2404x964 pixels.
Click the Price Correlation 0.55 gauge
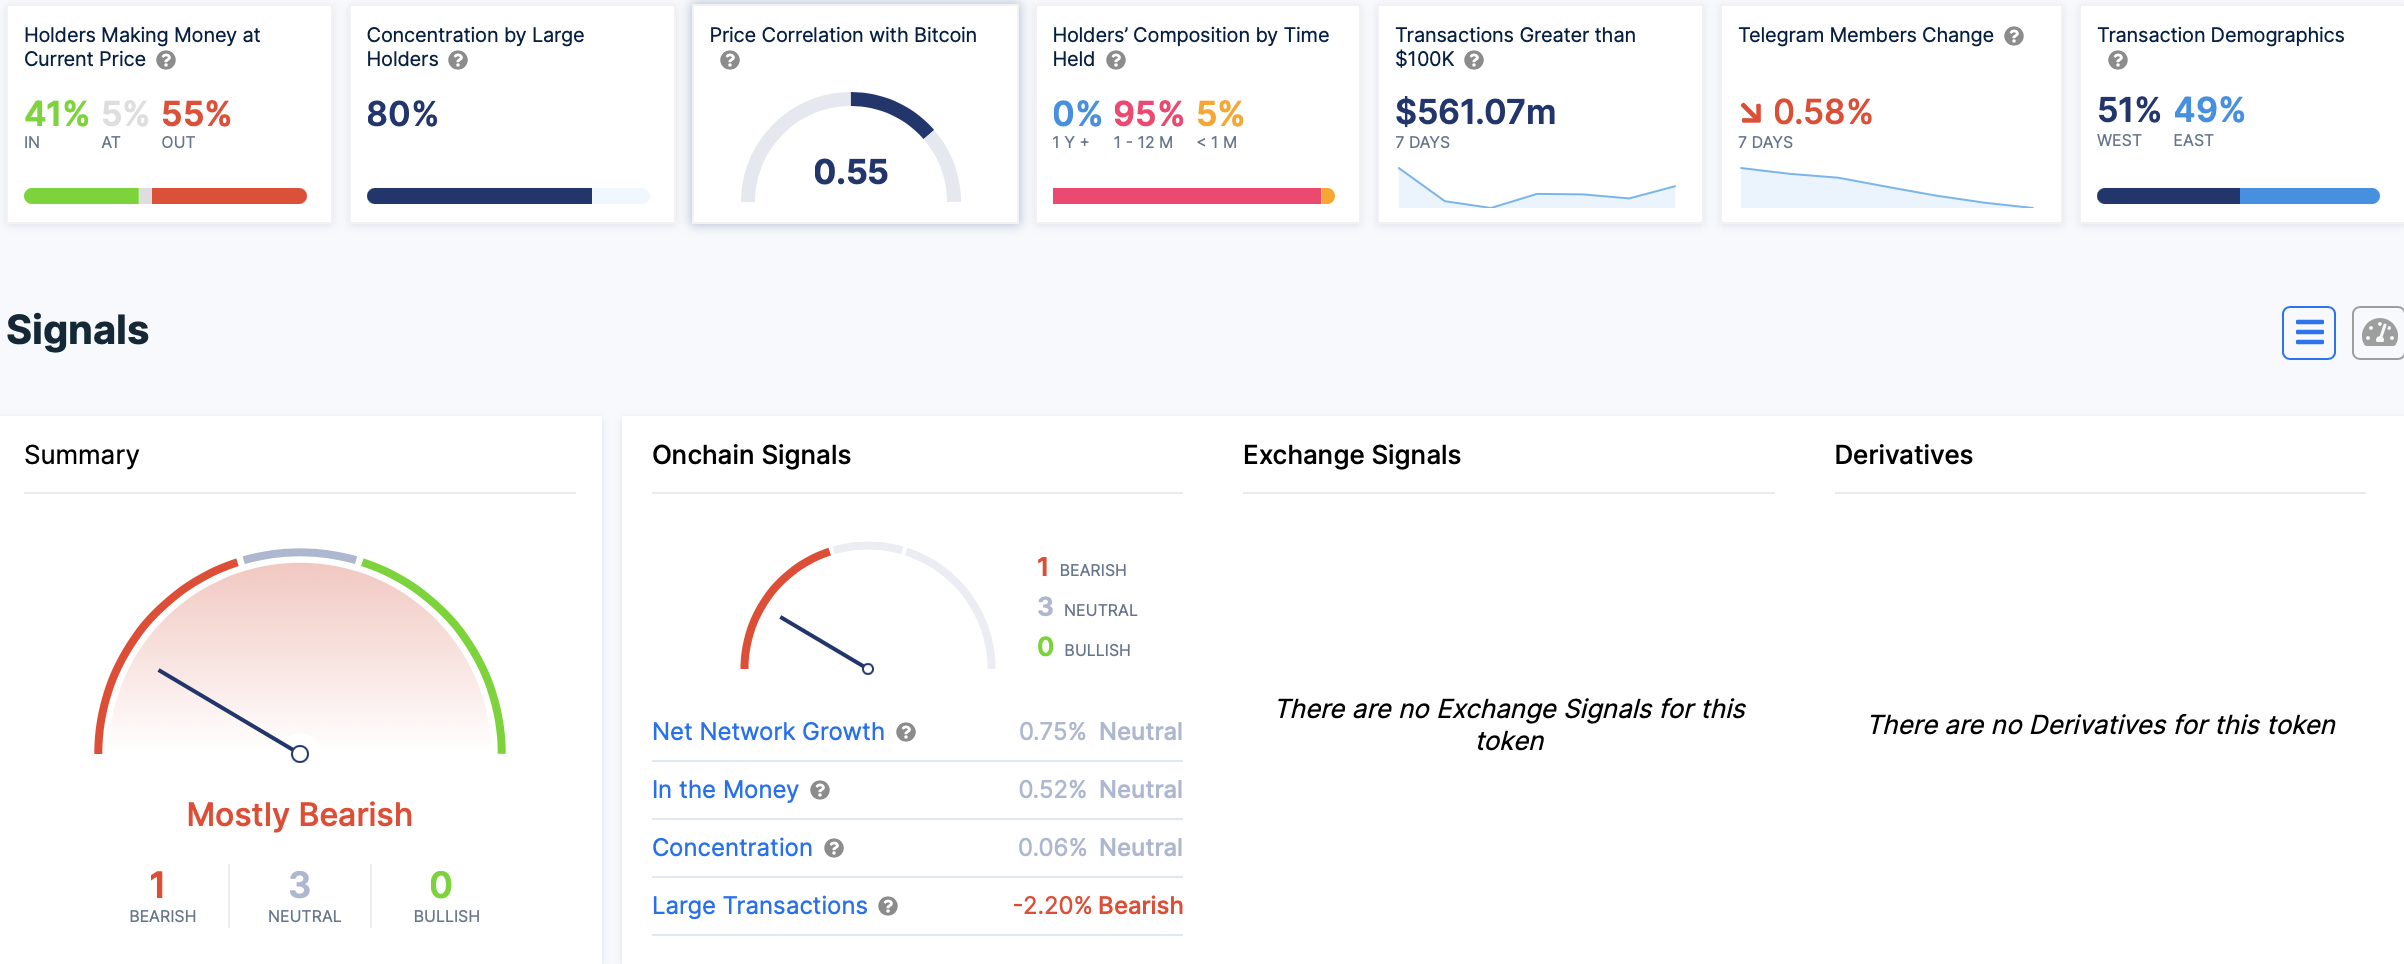coord(851,150)
